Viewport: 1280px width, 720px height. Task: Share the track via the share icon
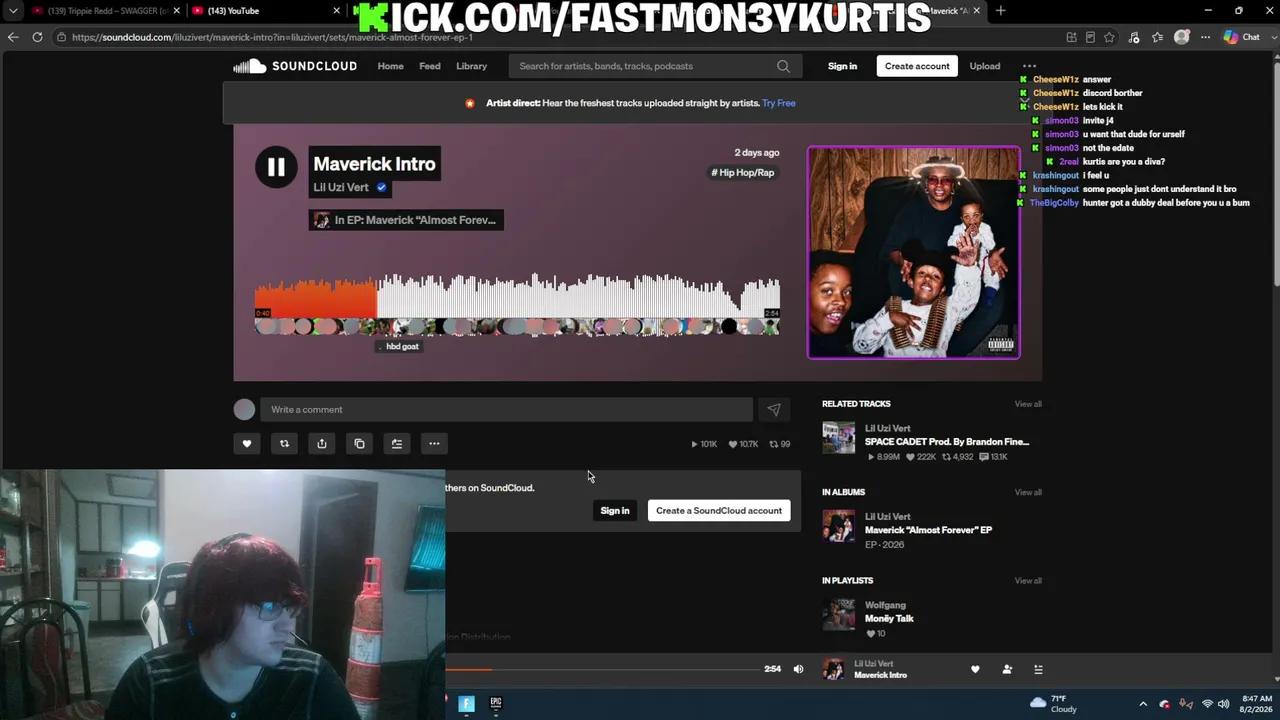[322, 444]
